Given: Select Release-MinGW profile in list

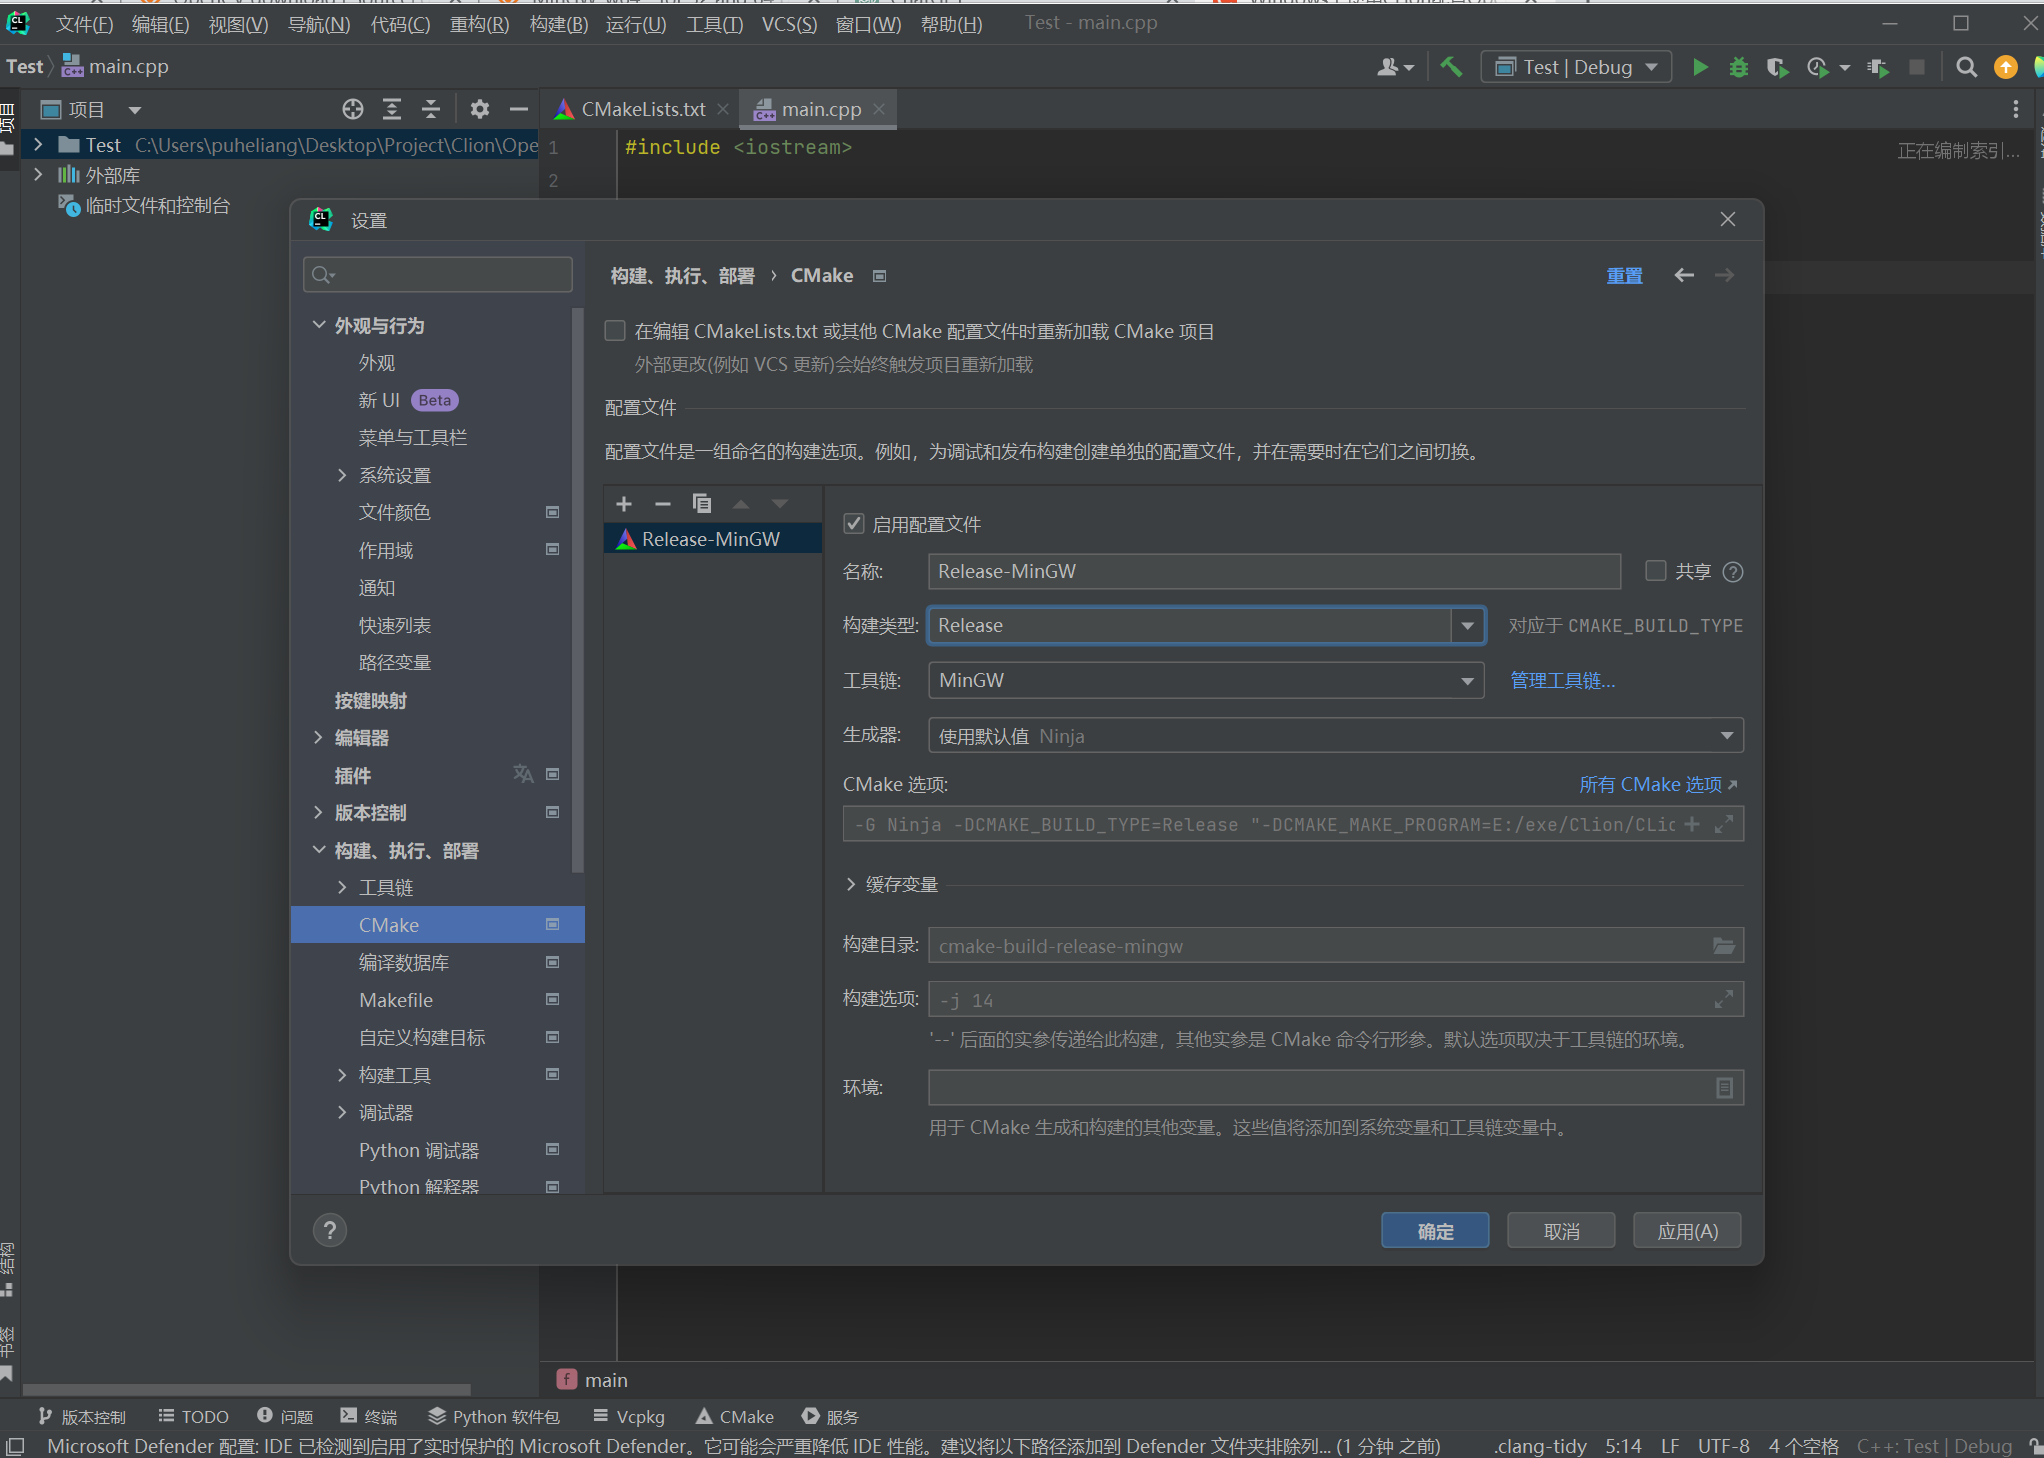Looking at the screenshot, I should [x=712, y=539].
